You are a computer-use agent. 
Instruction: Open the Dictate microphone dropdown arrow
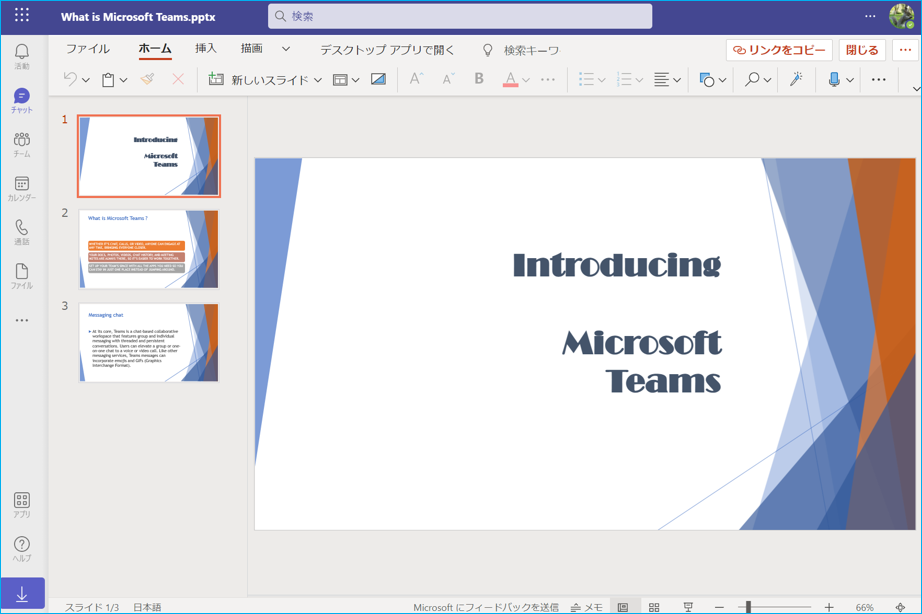[x=850, y=80]
